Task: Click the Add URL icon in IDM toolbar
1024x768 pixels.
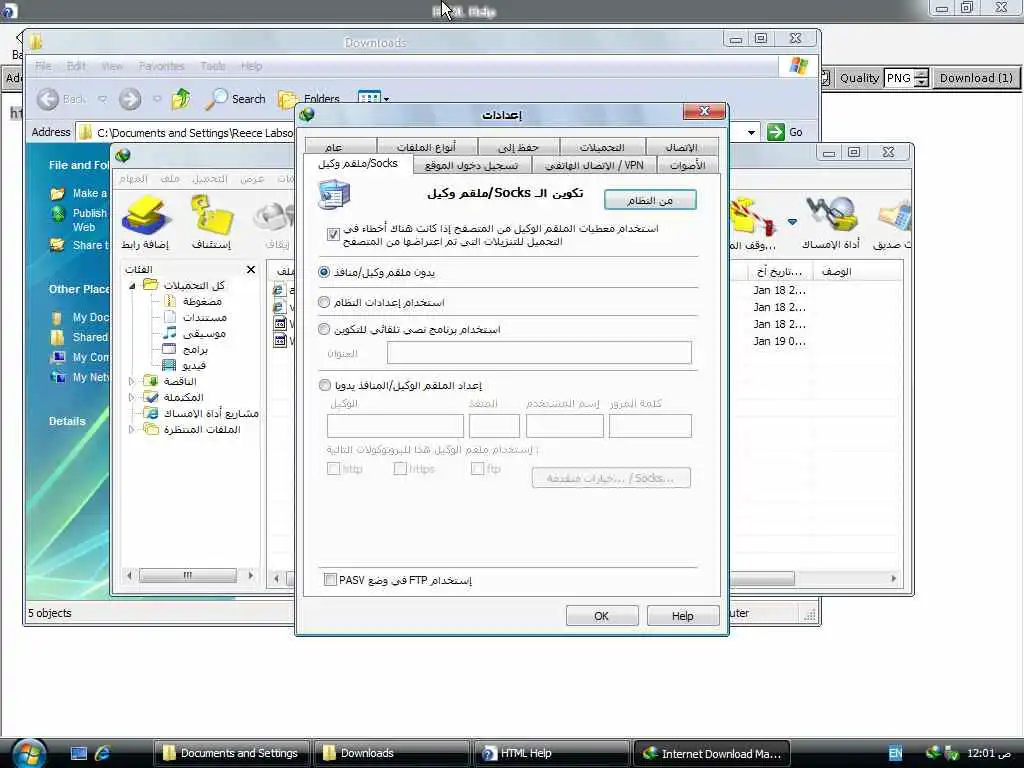Action: [145, 216]
